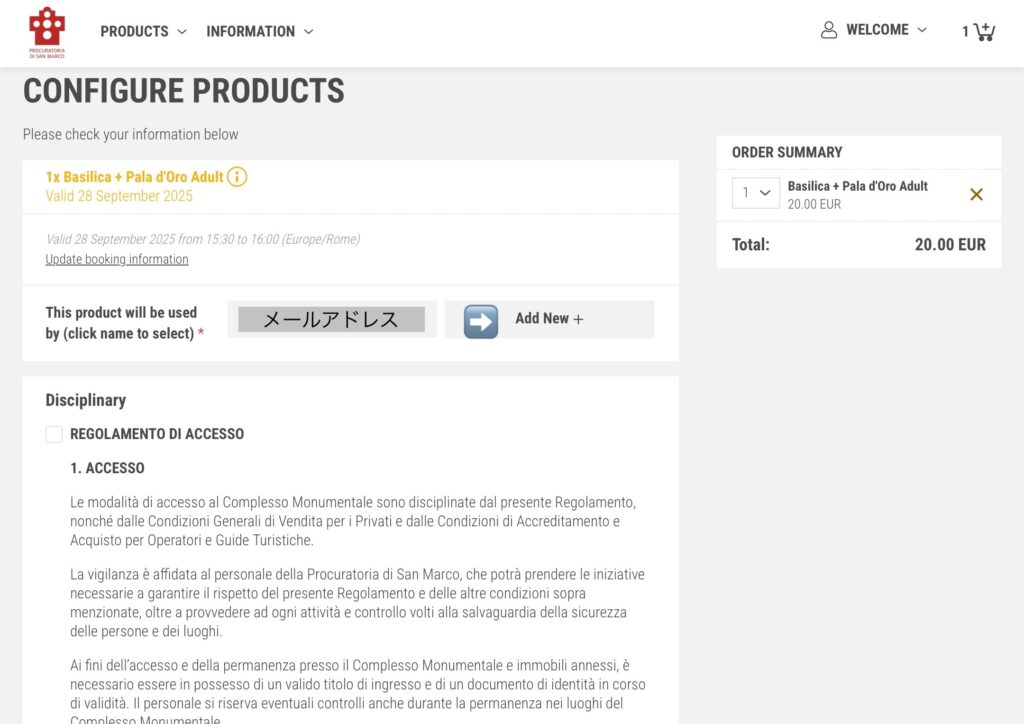Open the user account icon
Image resolution: width=1024 pixels, height=724 pixels.
pyautogui.click(x=828, y=30)
